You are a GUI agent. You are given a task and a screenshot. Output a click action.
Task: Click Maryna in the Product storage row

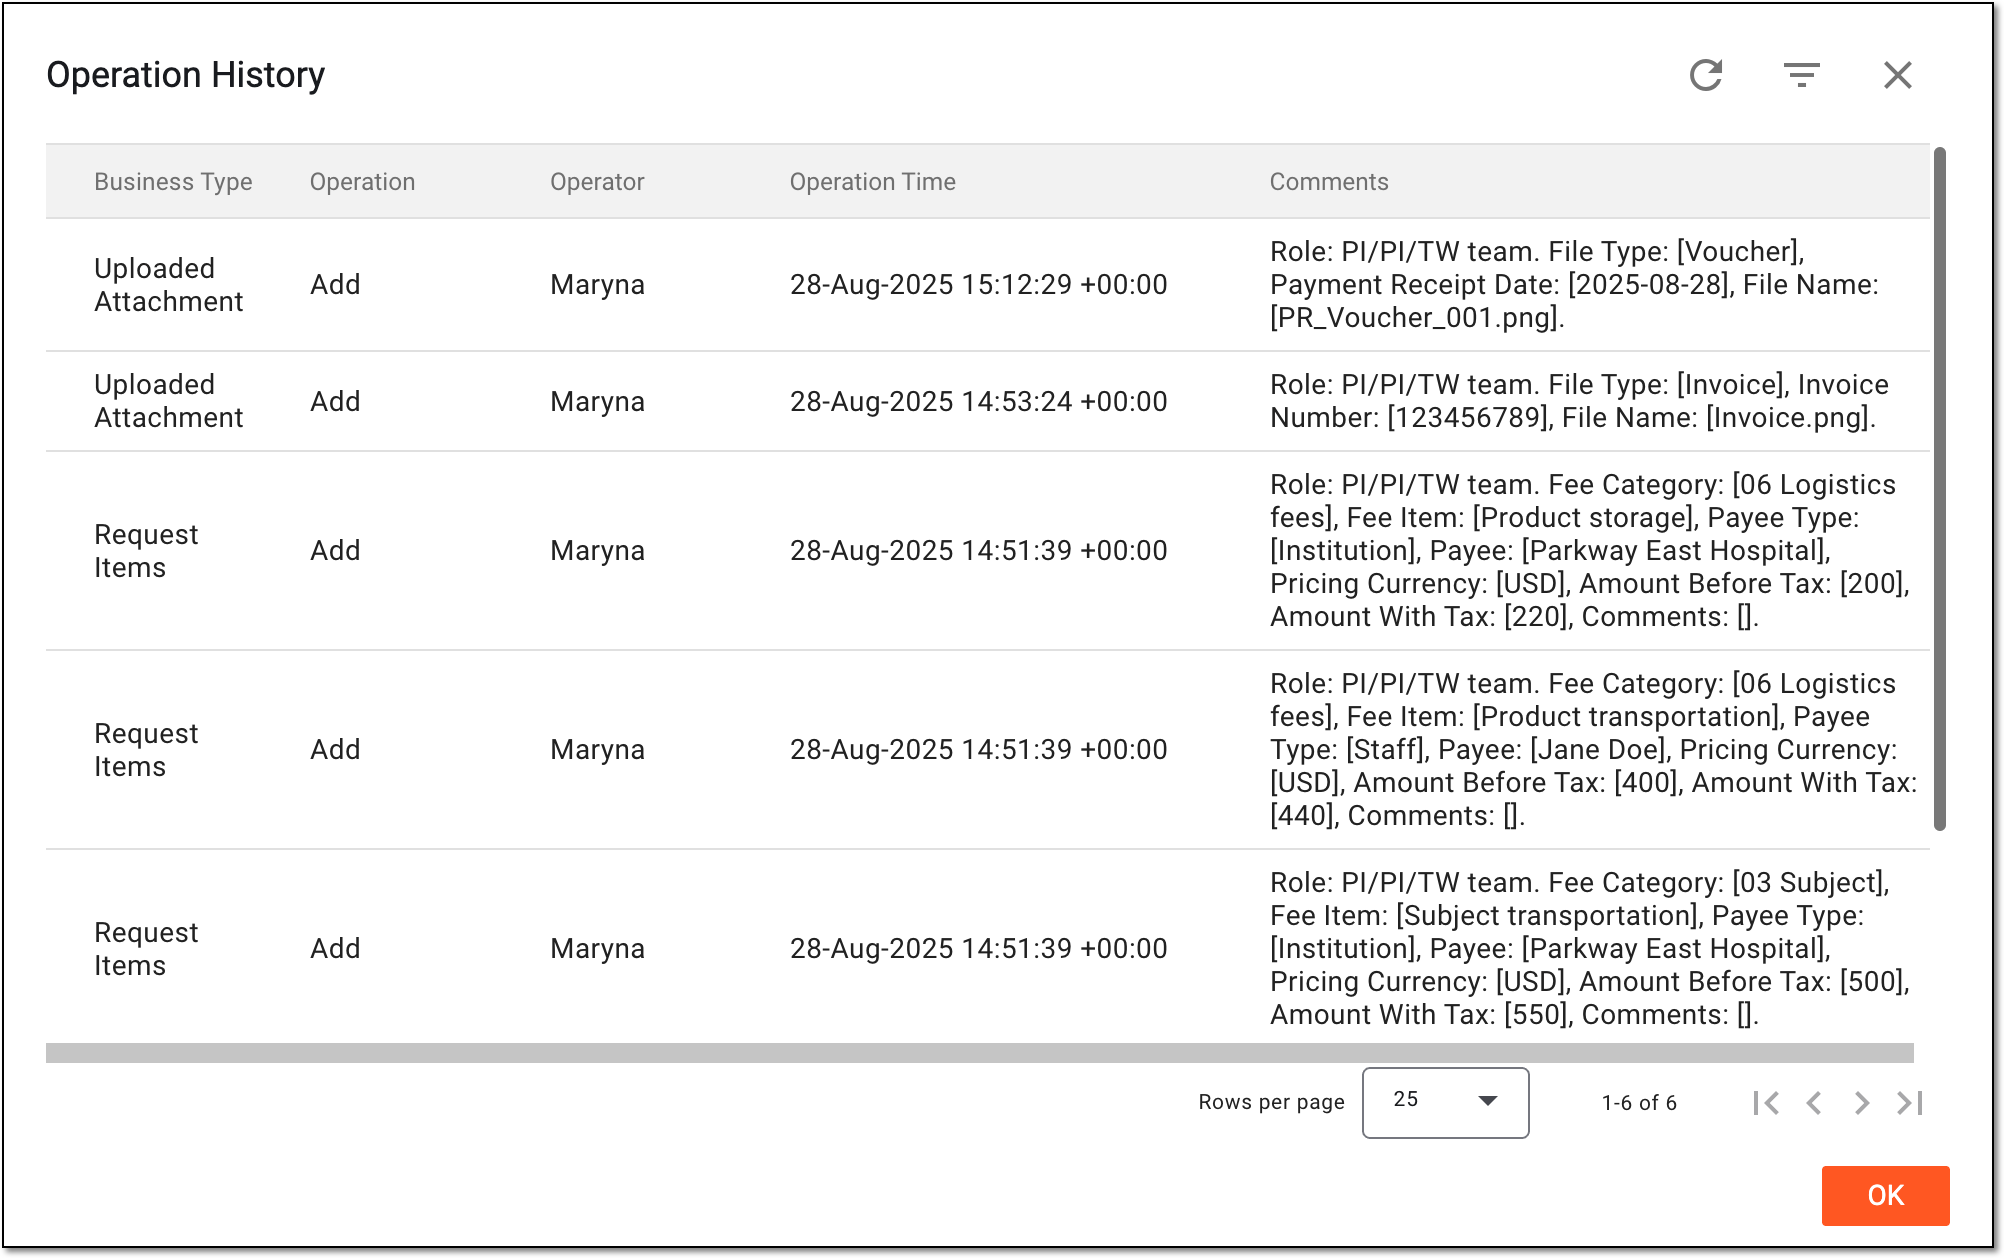[x=597, y=551]
